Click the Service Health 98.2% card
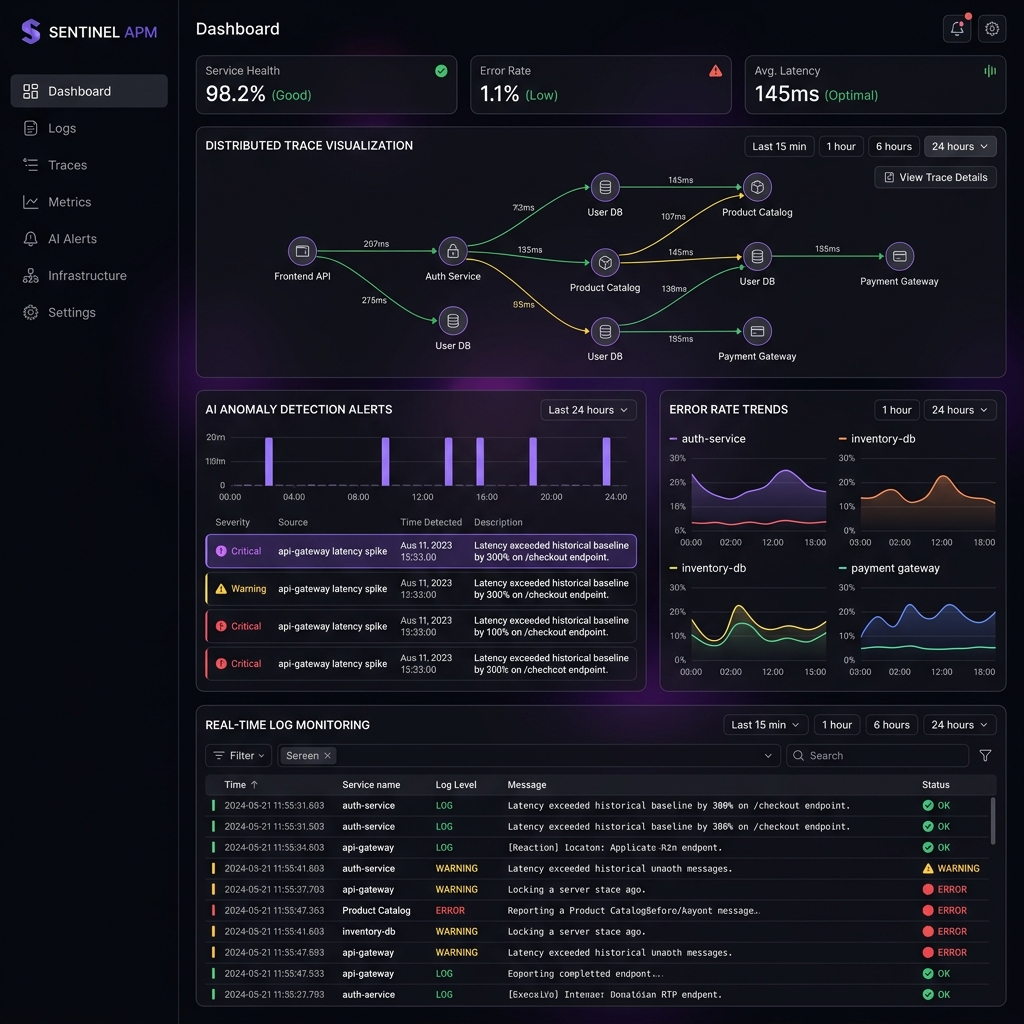Image resolution: width=1024 pixels, height=1024 pixels. pyautogui.click(x=326, y=85)
